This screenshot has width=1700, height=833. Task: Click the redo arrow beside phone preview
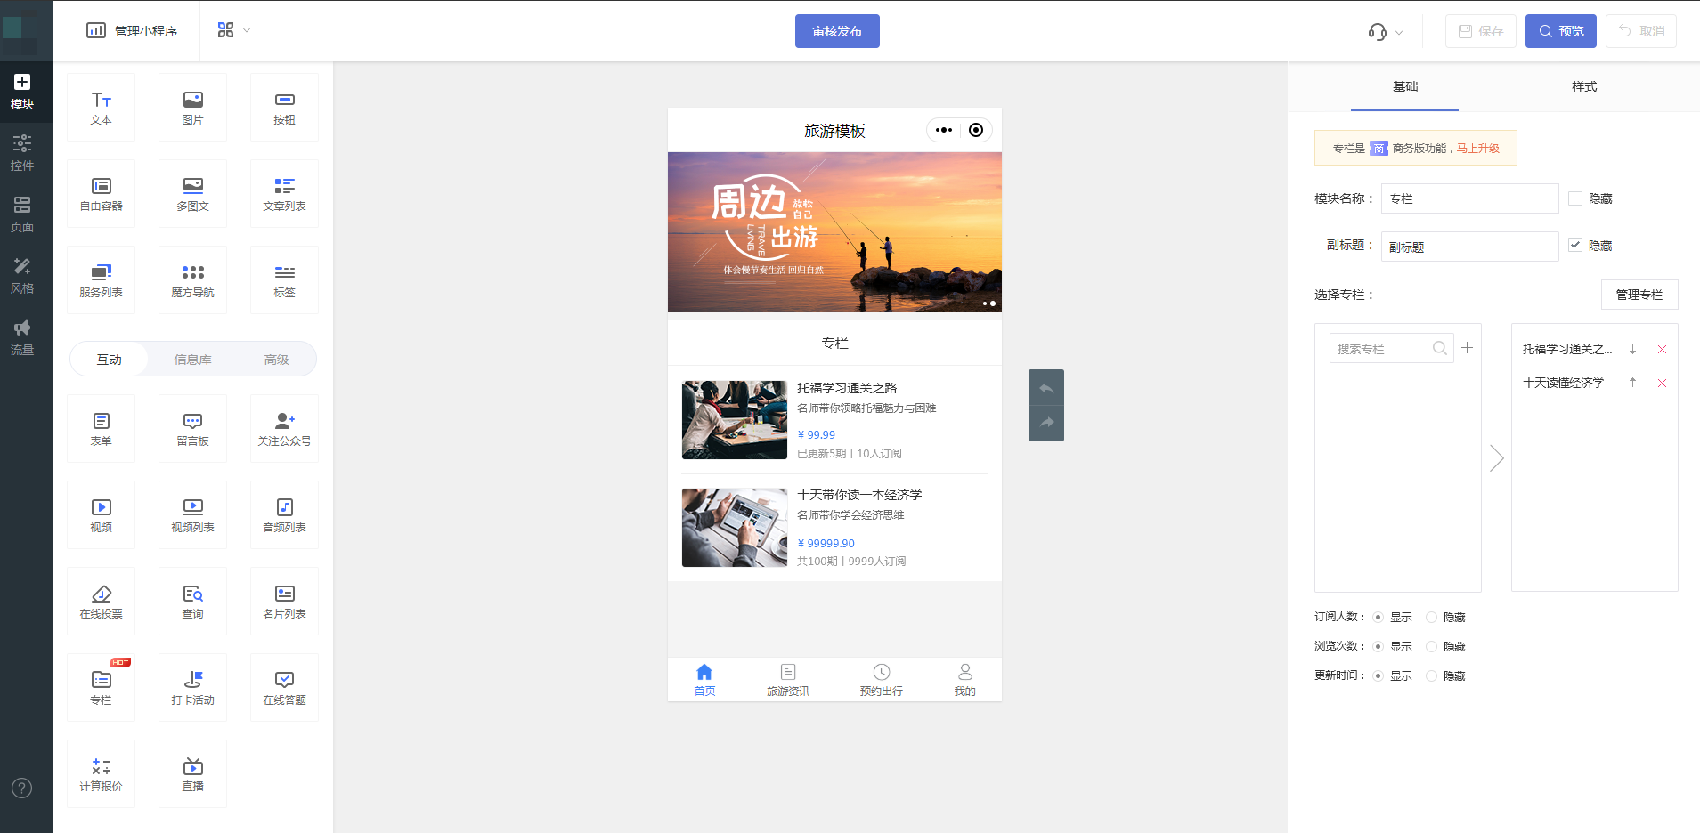[1046, 423]
